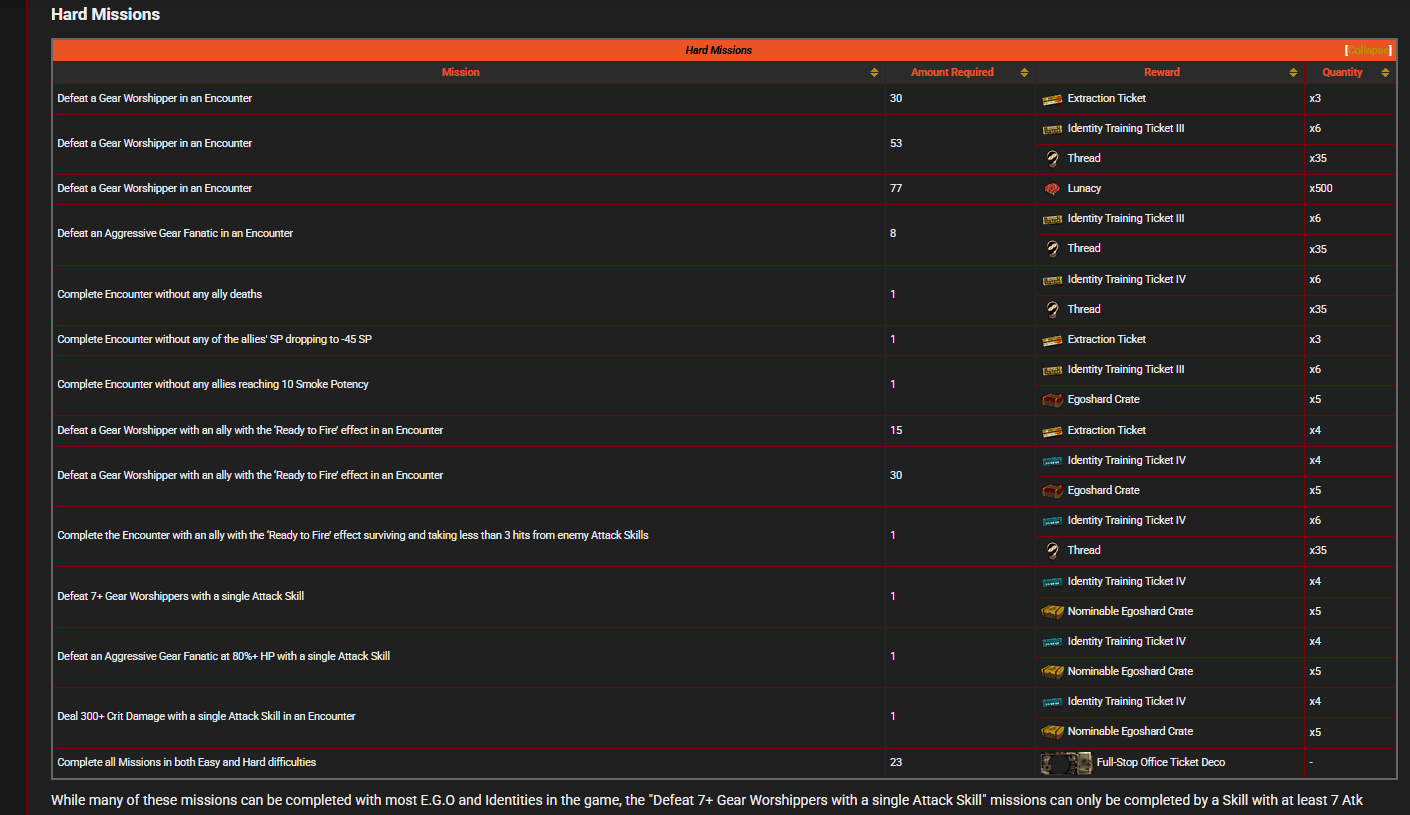The width and height of the screenshot is (1410, 815).
Task: Click the Thread icon in the 53-amount row
Action: [1052, 158]
